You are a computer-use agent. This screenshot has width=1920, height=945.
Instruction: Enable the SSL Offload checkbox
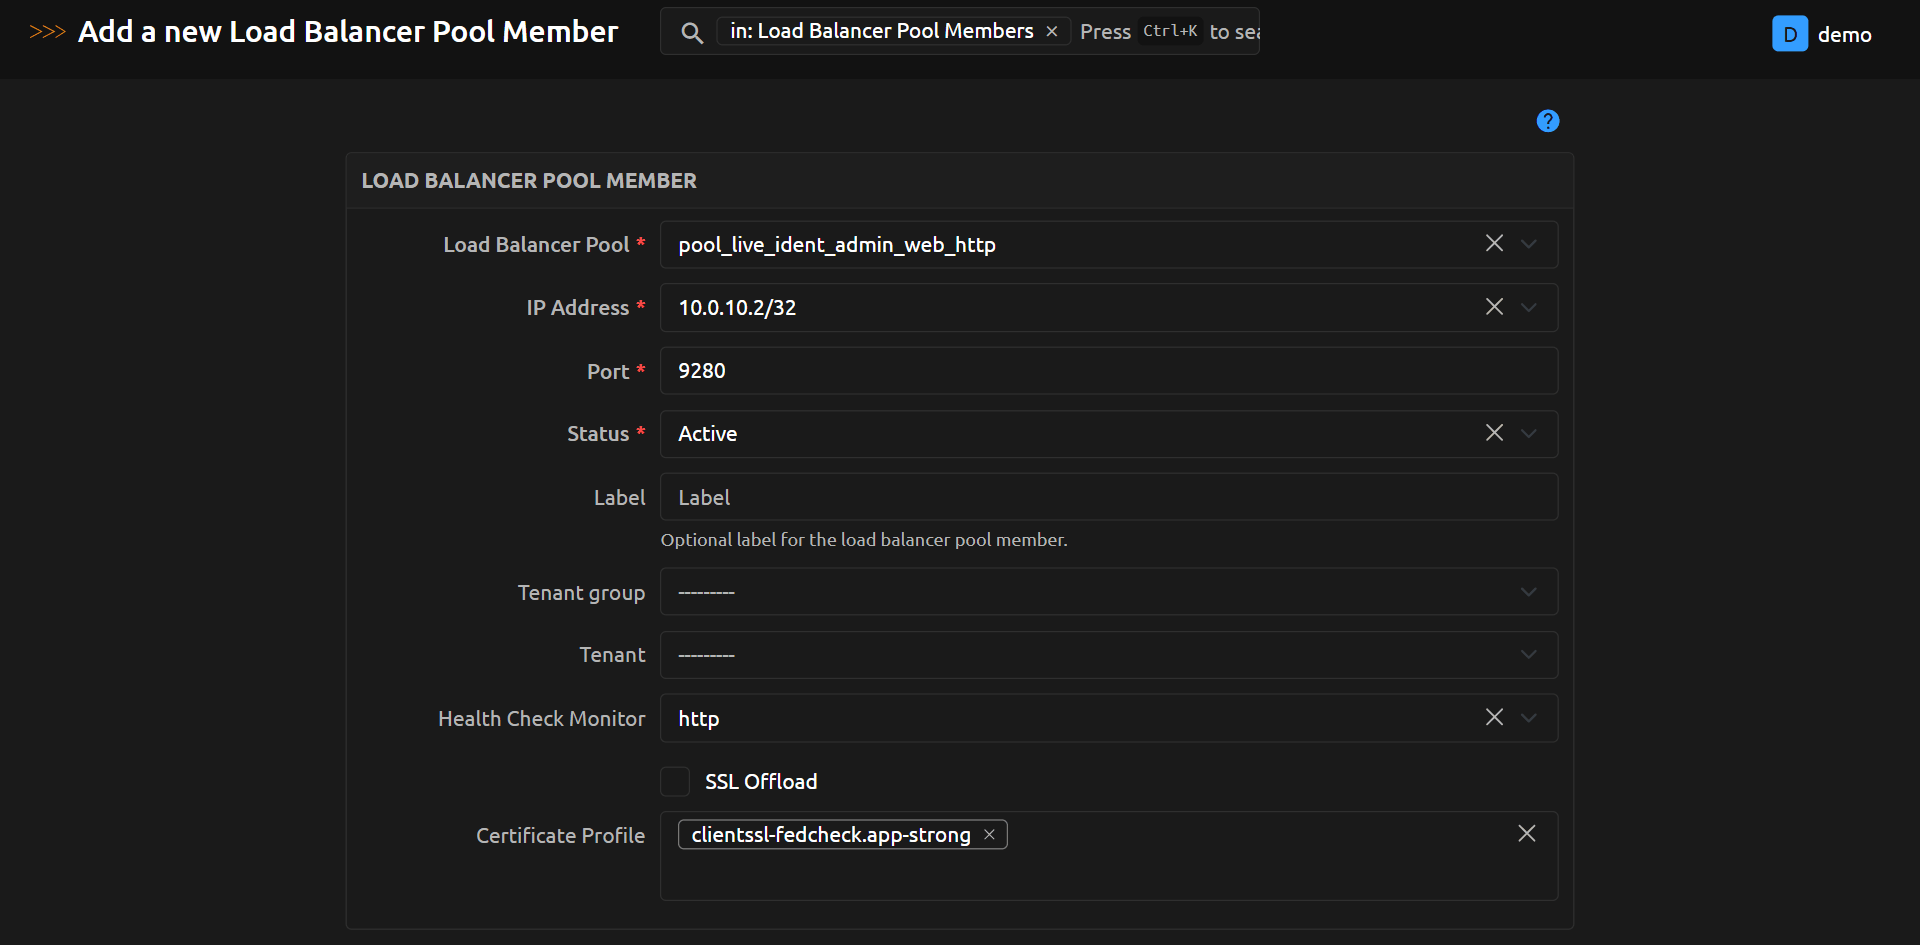675,781
